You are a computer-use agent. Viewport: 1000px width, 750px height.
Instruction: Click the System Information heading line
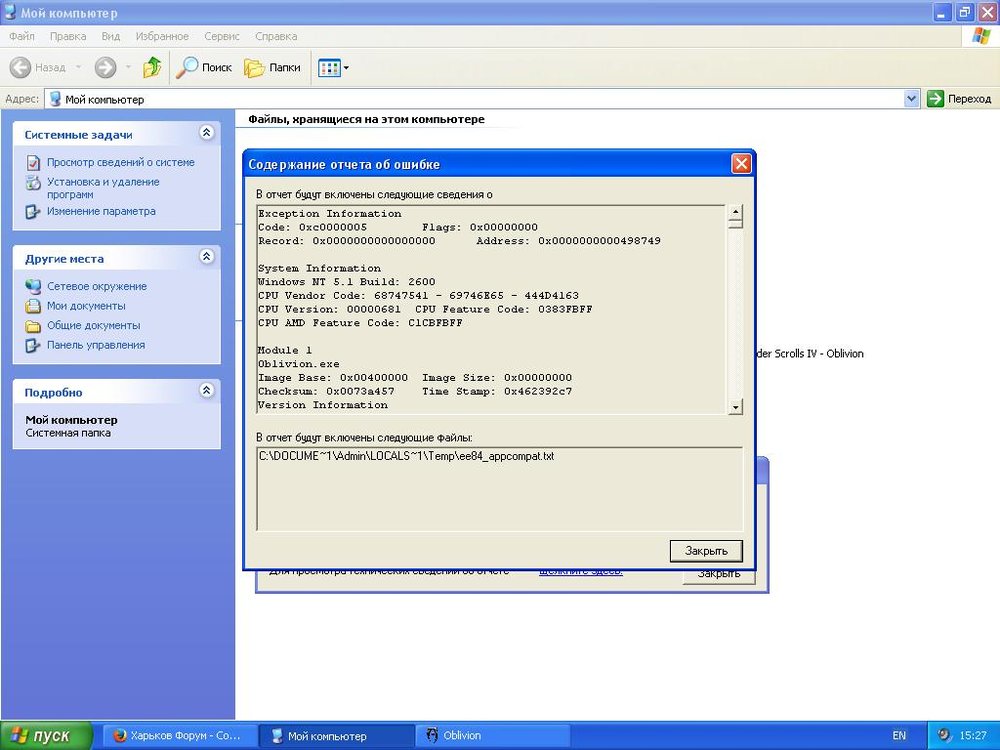pos(320,268)
